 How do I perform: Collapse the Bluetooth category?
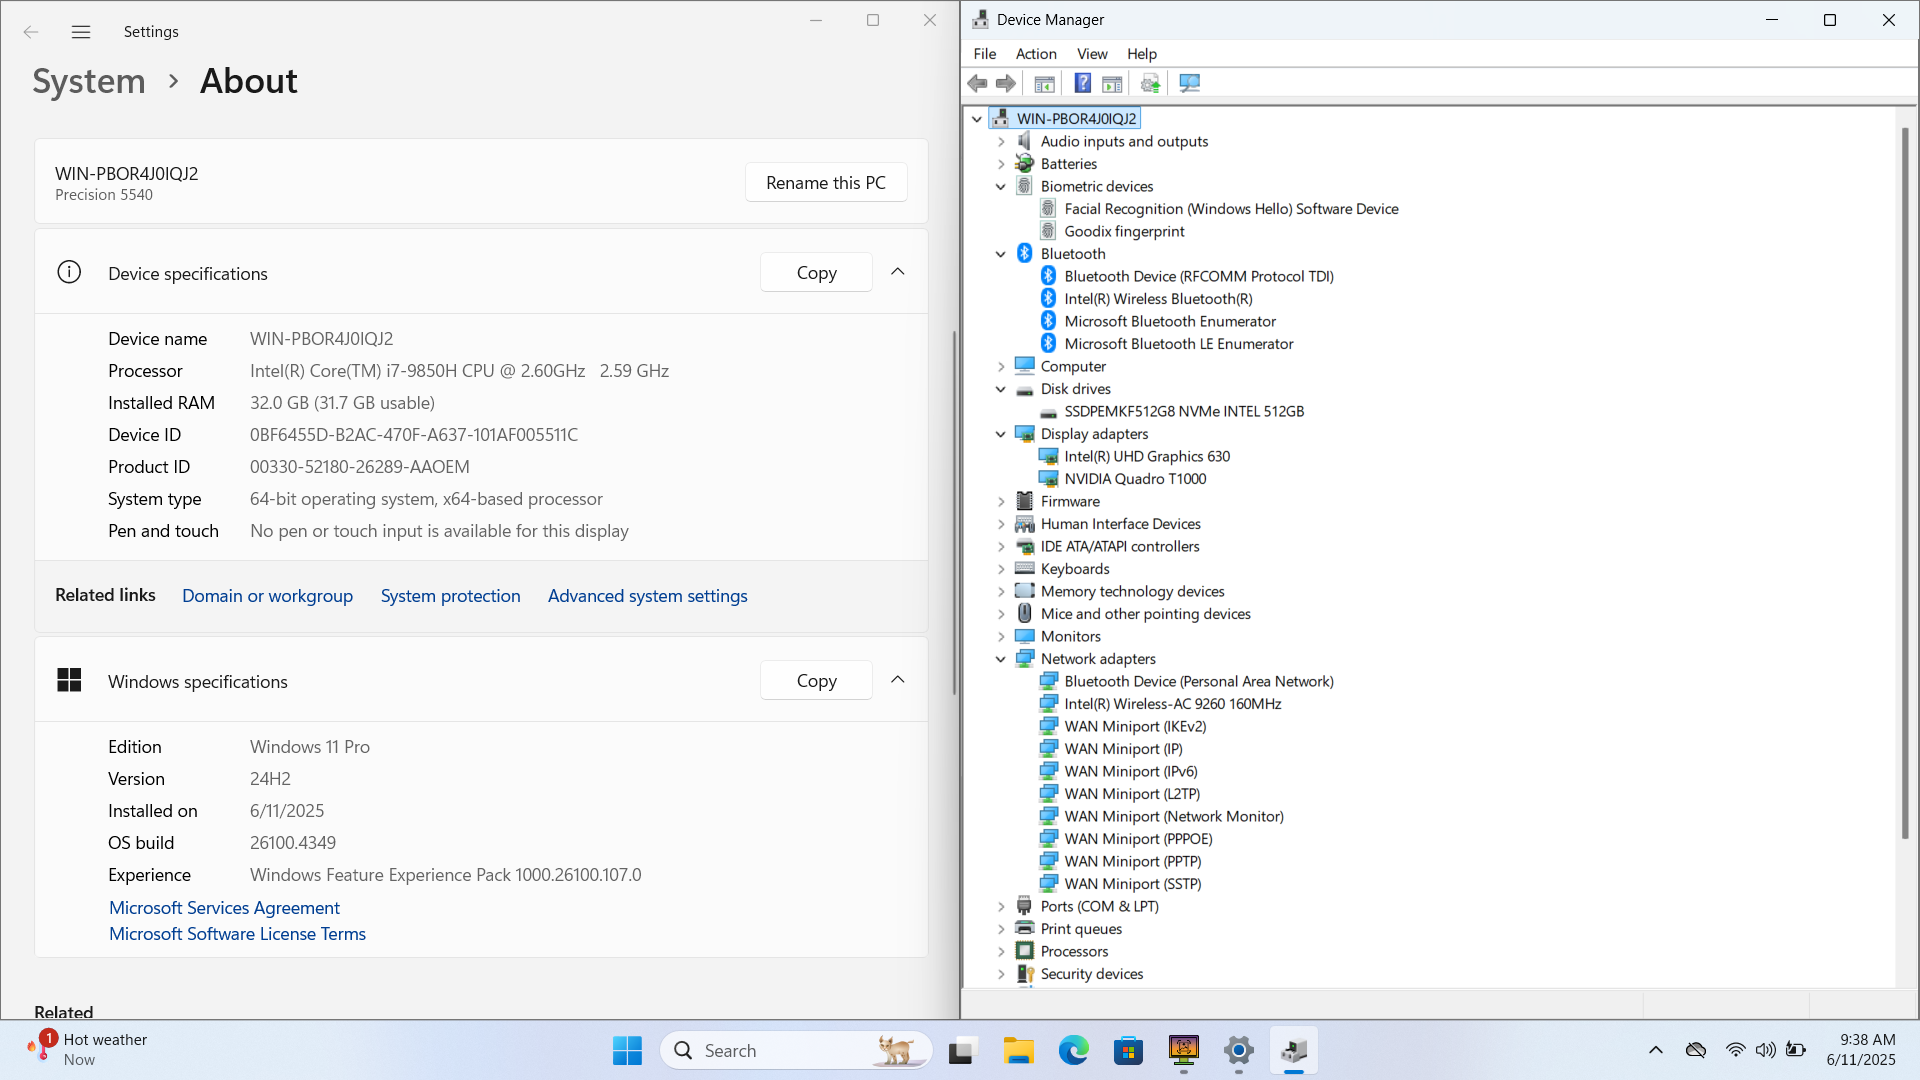tap(1001, 254)
